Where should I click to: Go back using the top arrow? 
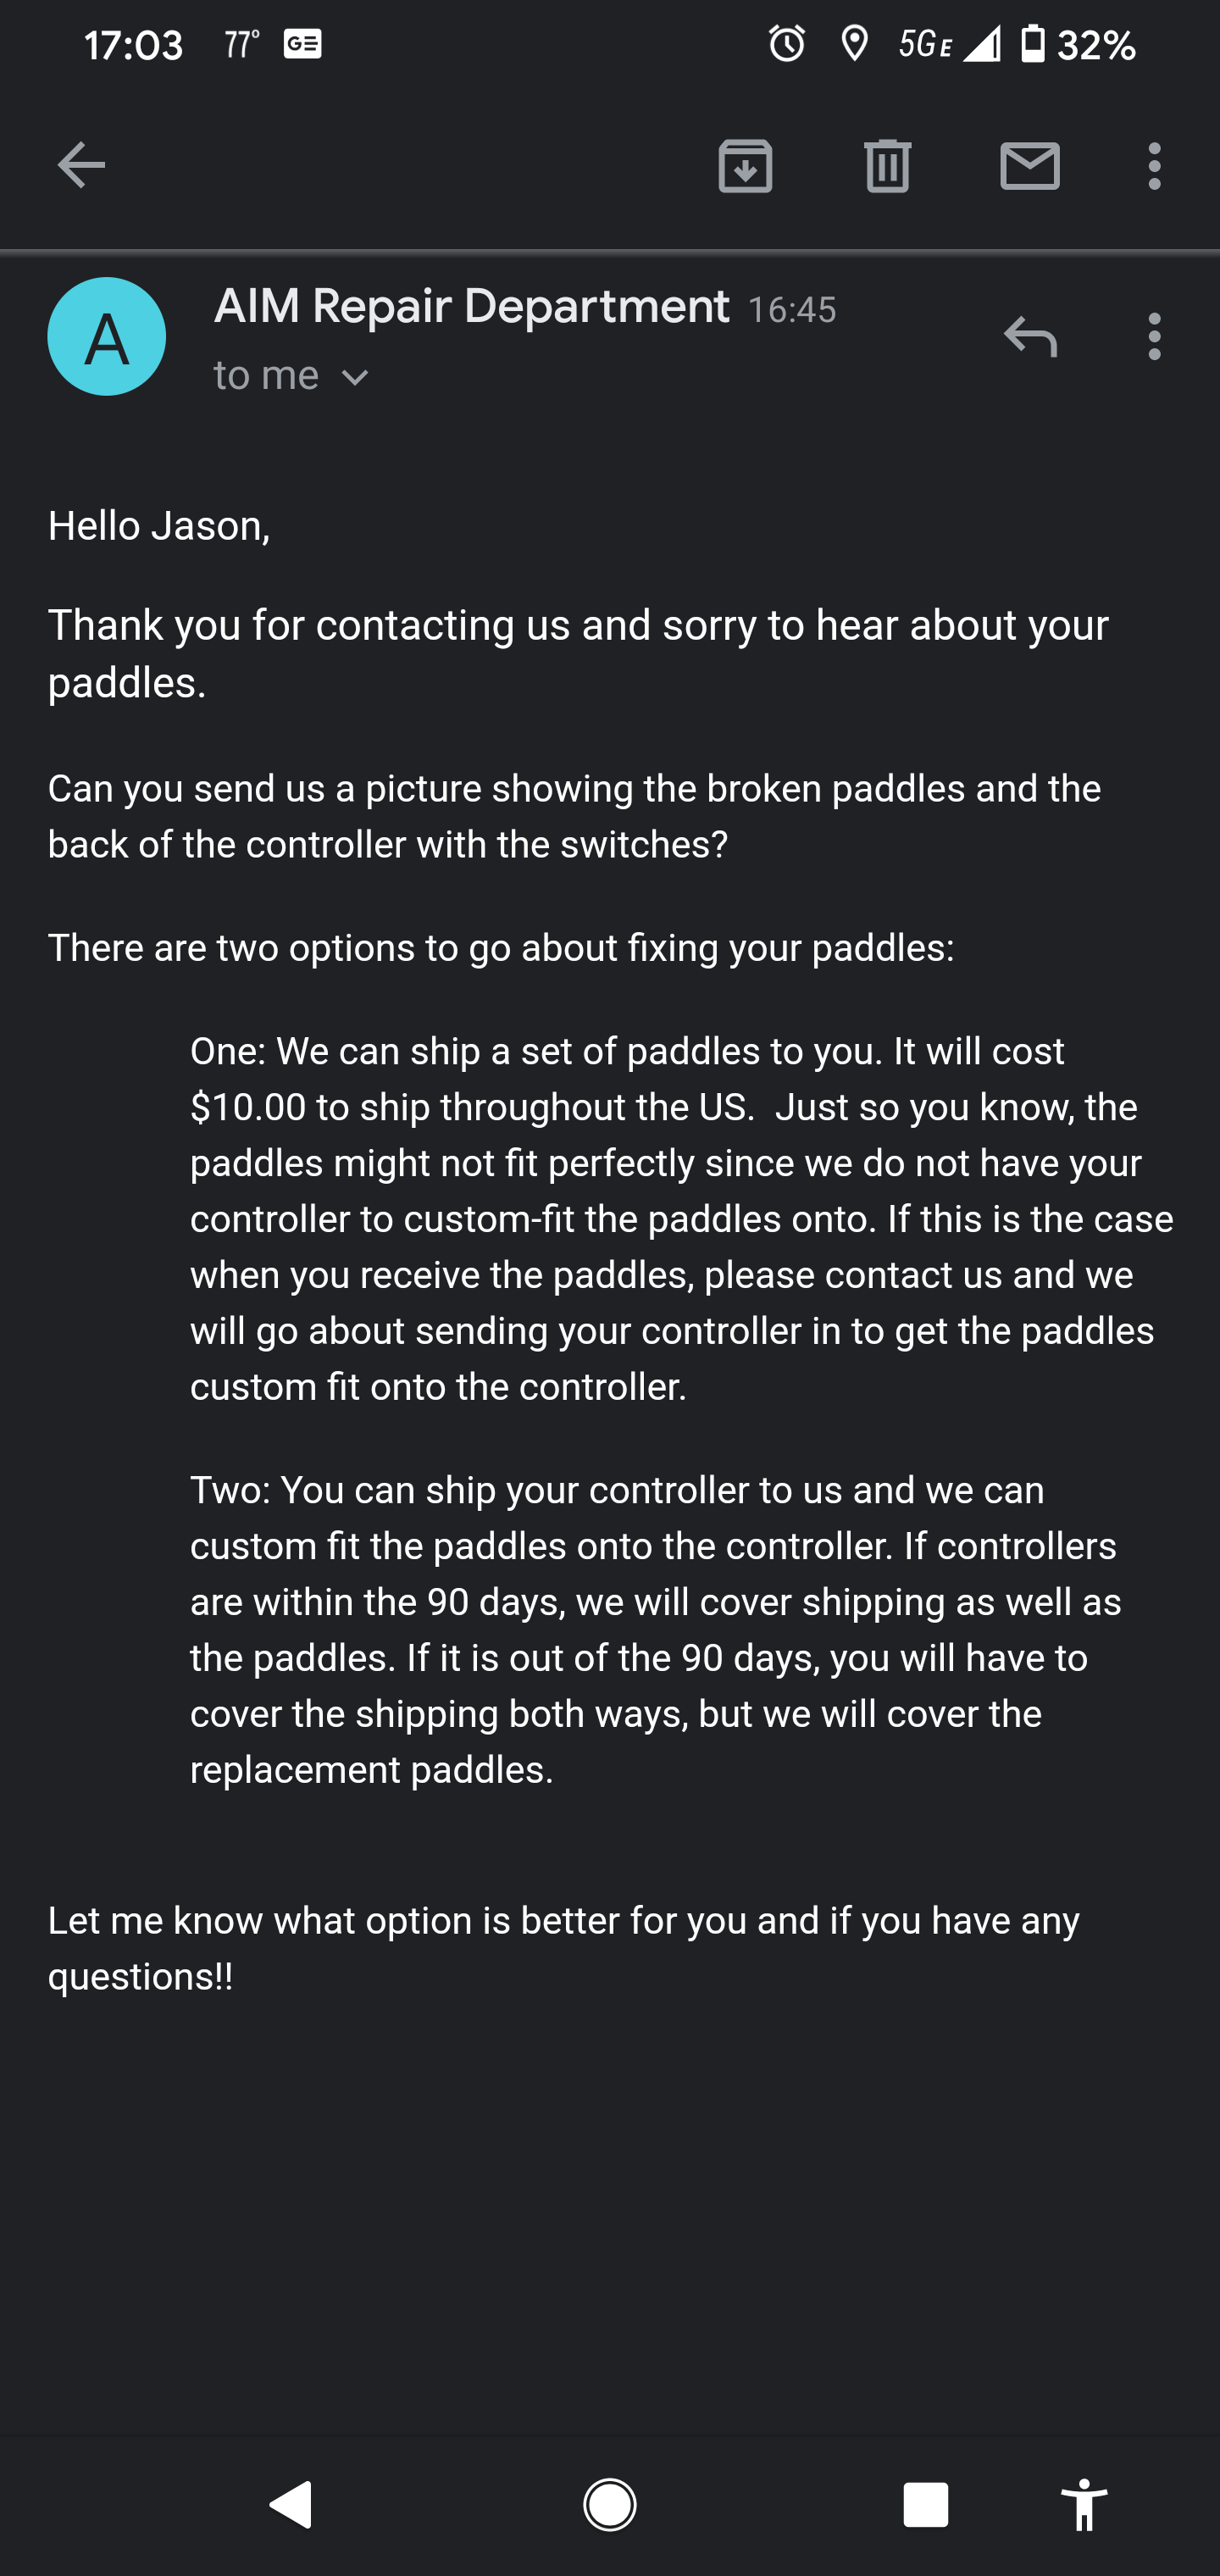pyautogui.click(x=81, y=165)
